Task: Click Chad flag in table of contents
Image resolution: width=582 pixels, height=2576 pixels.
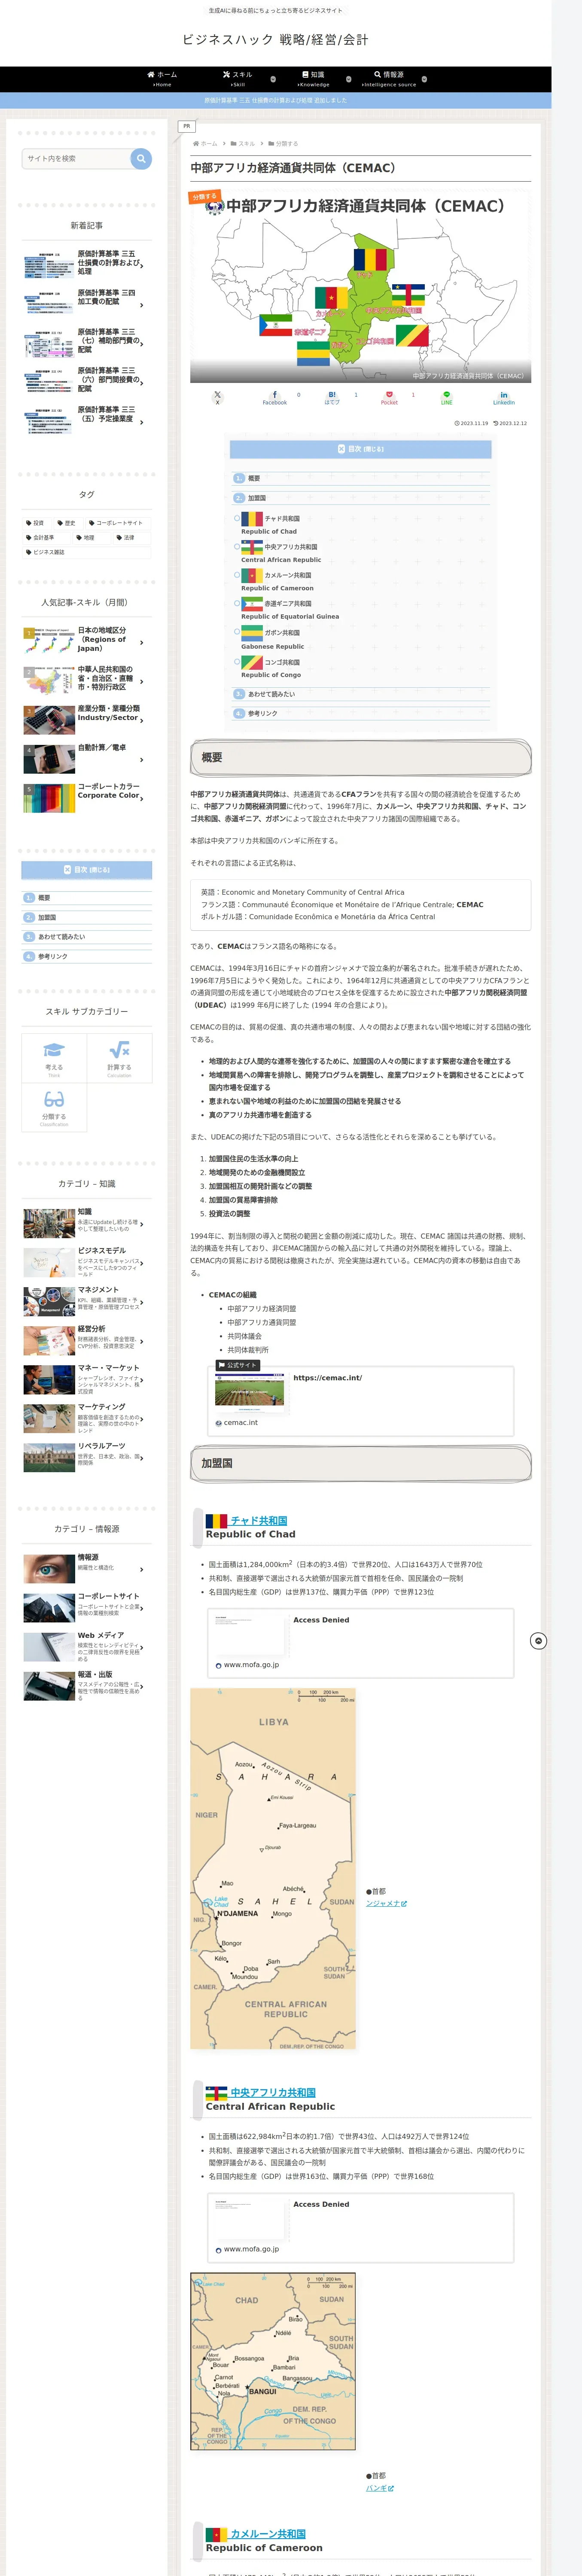Action: (252, 519)
